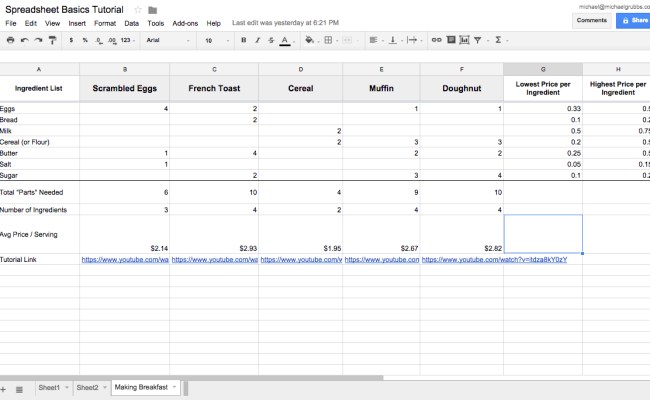The height and width of the screenshot is (400, 650).
Task: Click the blue Share button
Action: [x=633, y=20]
